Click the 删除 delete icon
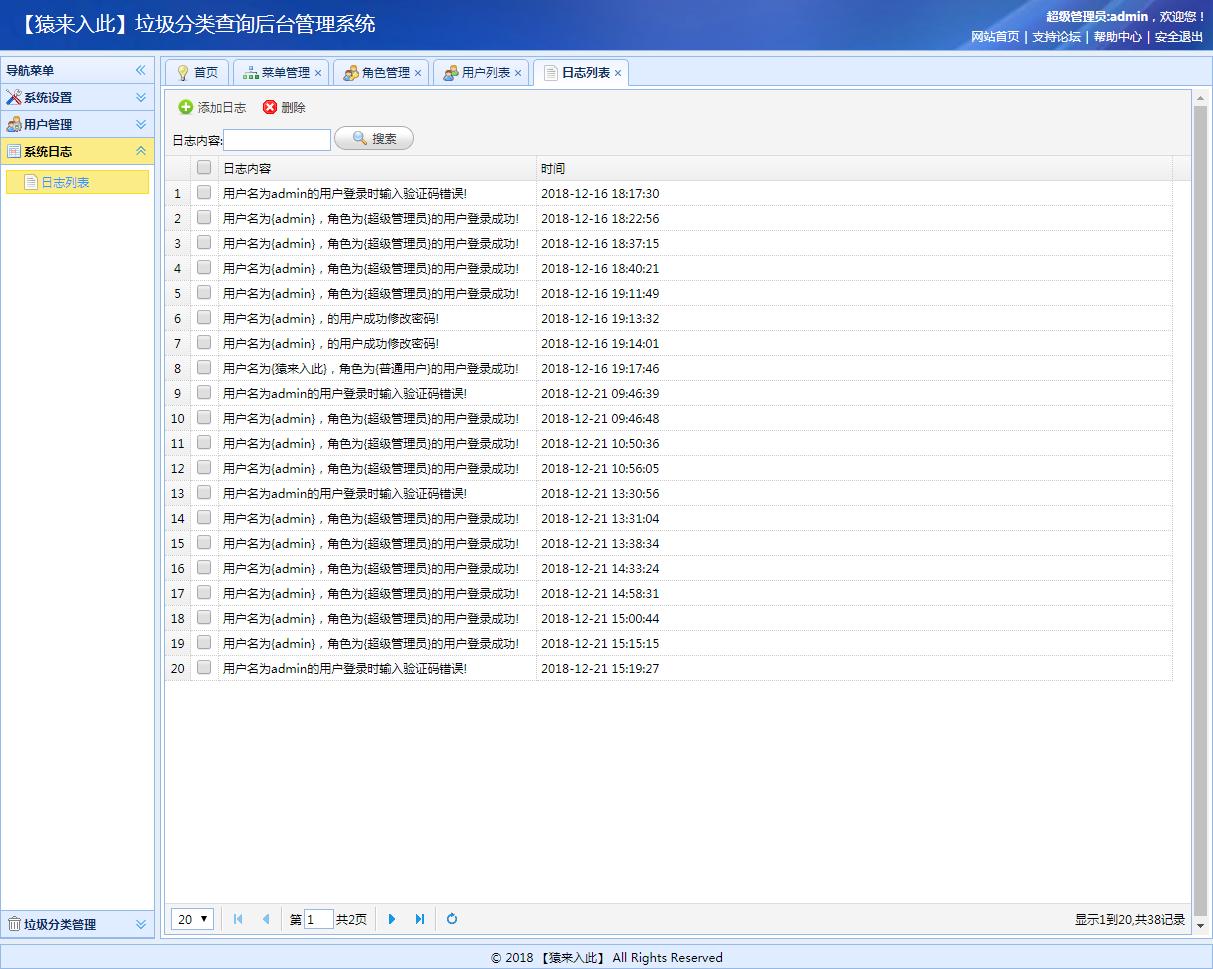1213x969 pixels. (x=268, y=107)
